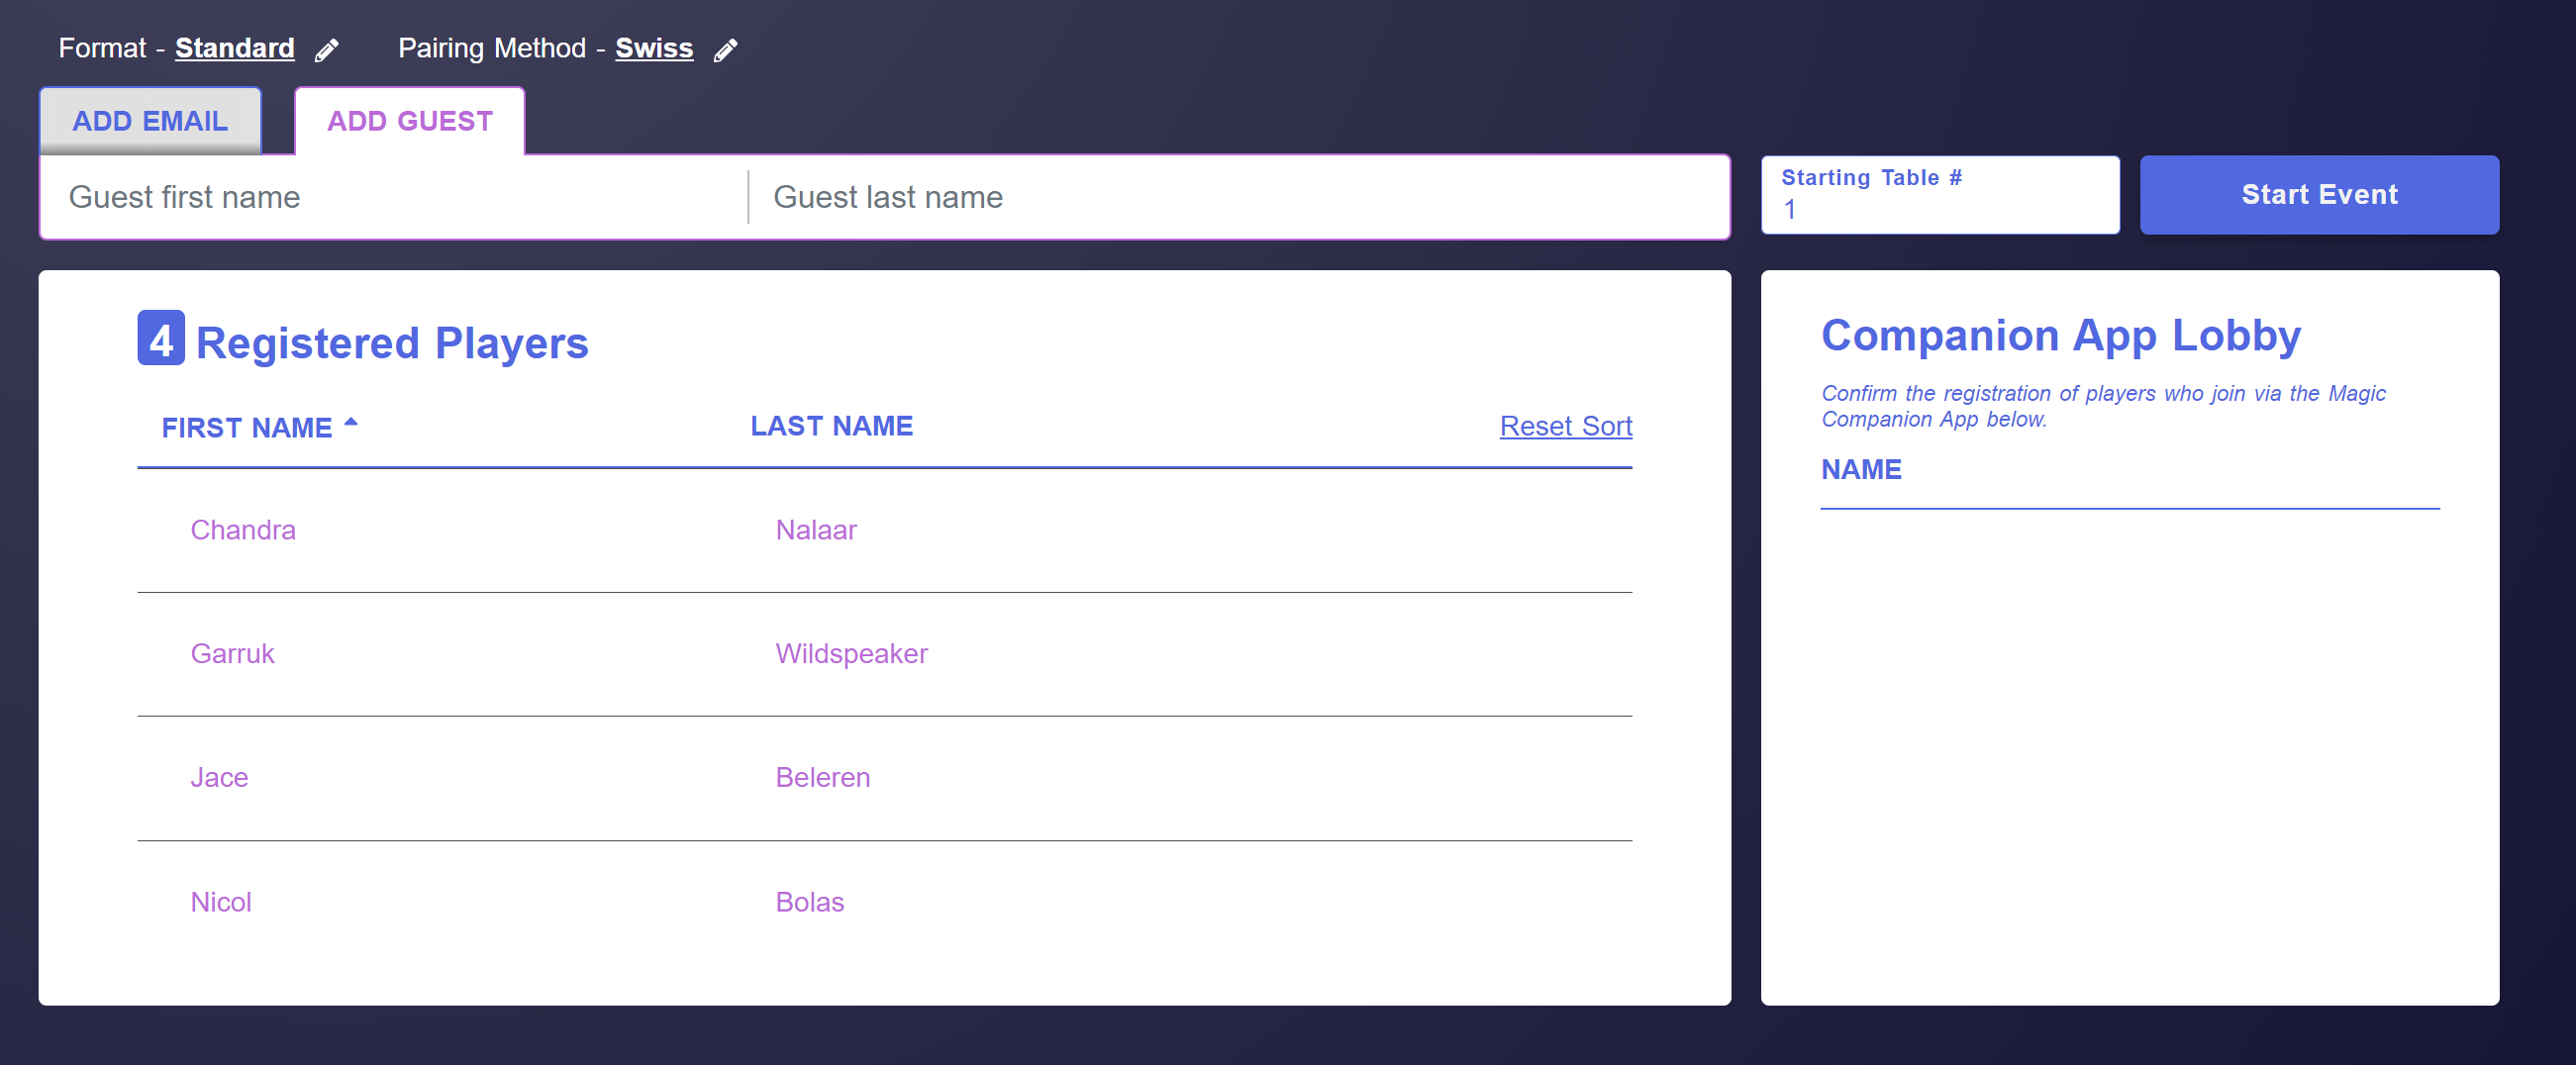Sort players by FIRST NAME header

pyautogui.click(x=247, y=428)
